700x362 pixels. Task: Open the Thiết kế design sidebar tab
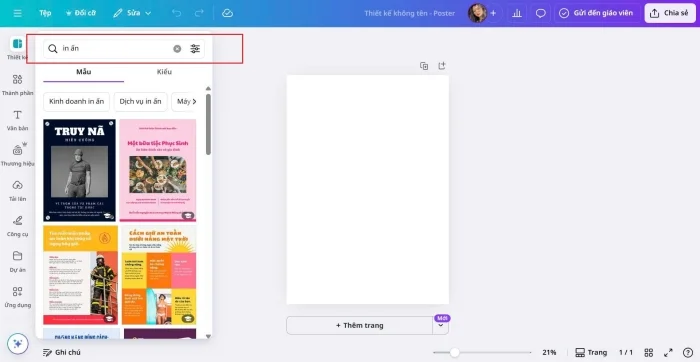pos(17,48)
